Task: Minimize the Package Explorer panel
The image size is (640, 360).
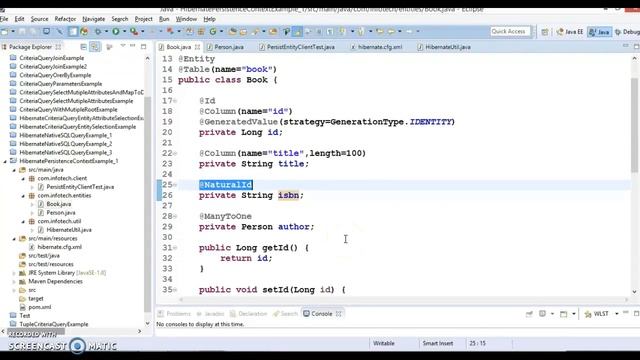Action: (133, 46)
